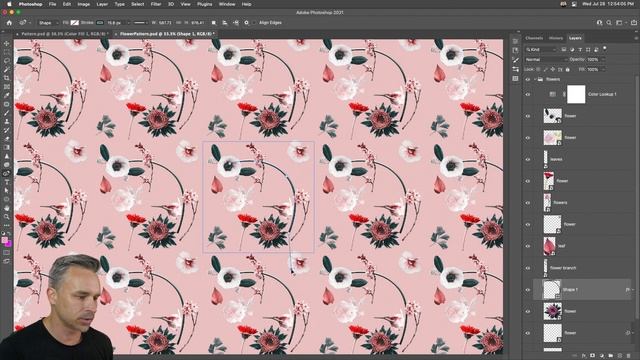Create new adjustment layer icon
The width and height of the screenshot is (640, 360).
pos(602,356)
